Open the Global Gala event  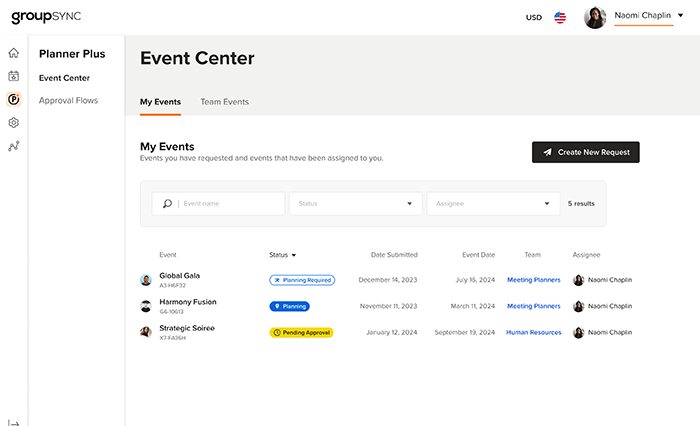pyautogui.click(x=179, y=276)
